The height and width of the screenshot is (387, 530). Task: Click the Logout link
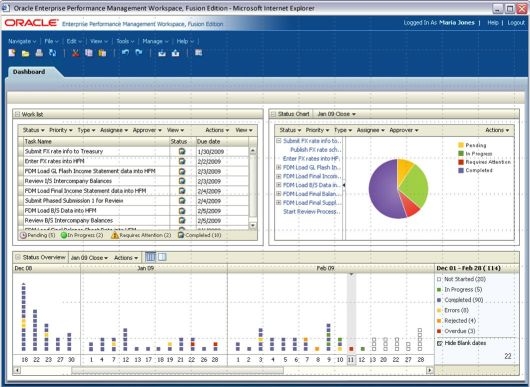(x=516, y=23)
